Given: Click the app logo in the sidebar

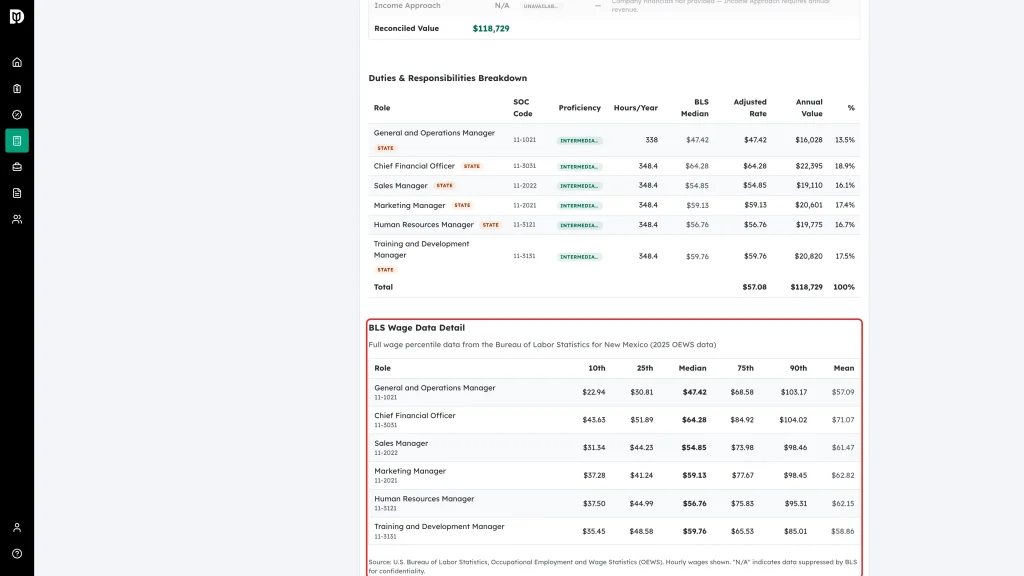Looking at the screenshot, I should tap(17, 16).
